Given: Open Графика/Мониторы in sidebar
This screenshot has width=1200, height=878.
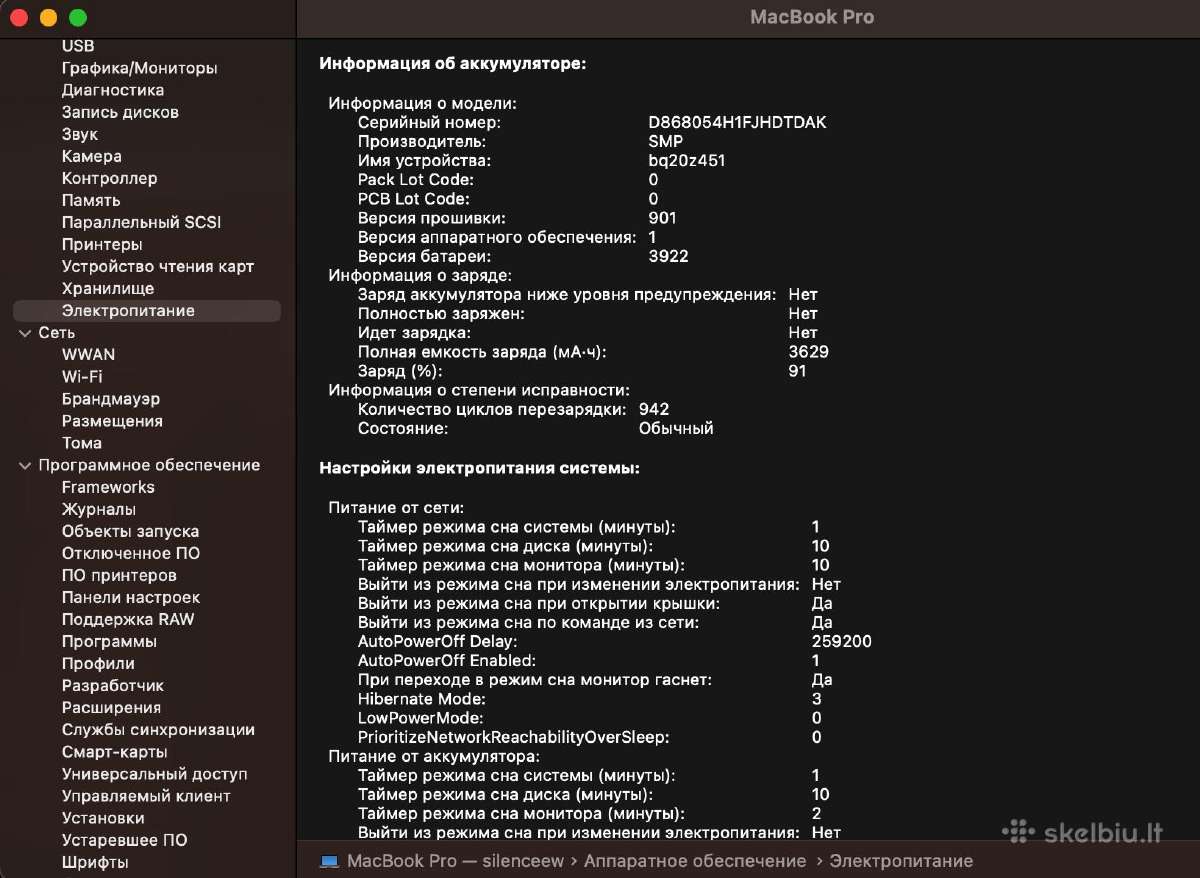Looking at the screenshot, I should (139, 68).
